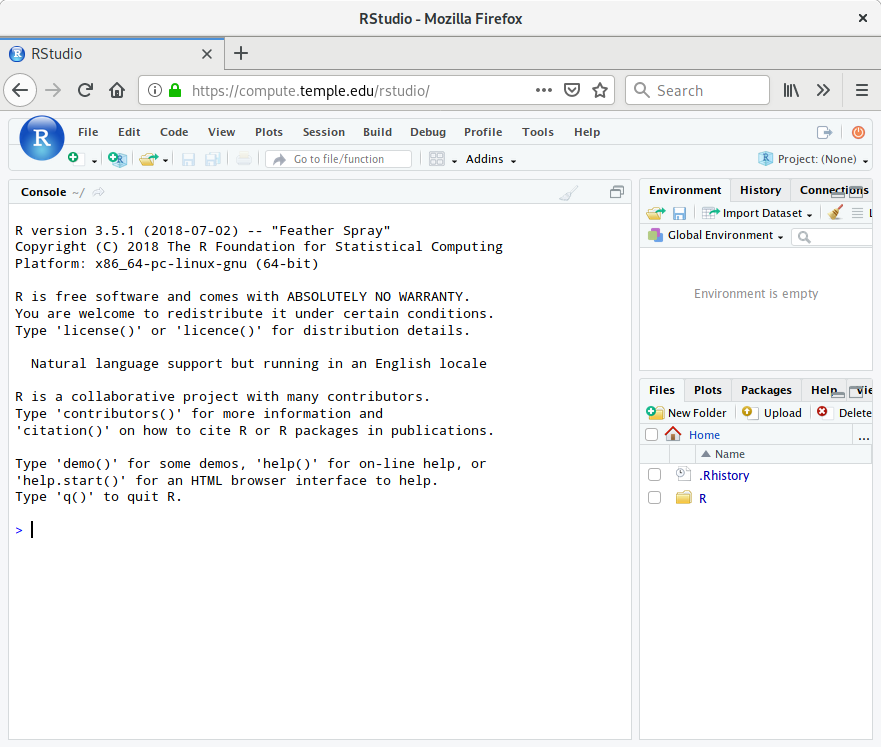Open the Build menu
Viewport: 881px width, 747px height.
point(377,132)
